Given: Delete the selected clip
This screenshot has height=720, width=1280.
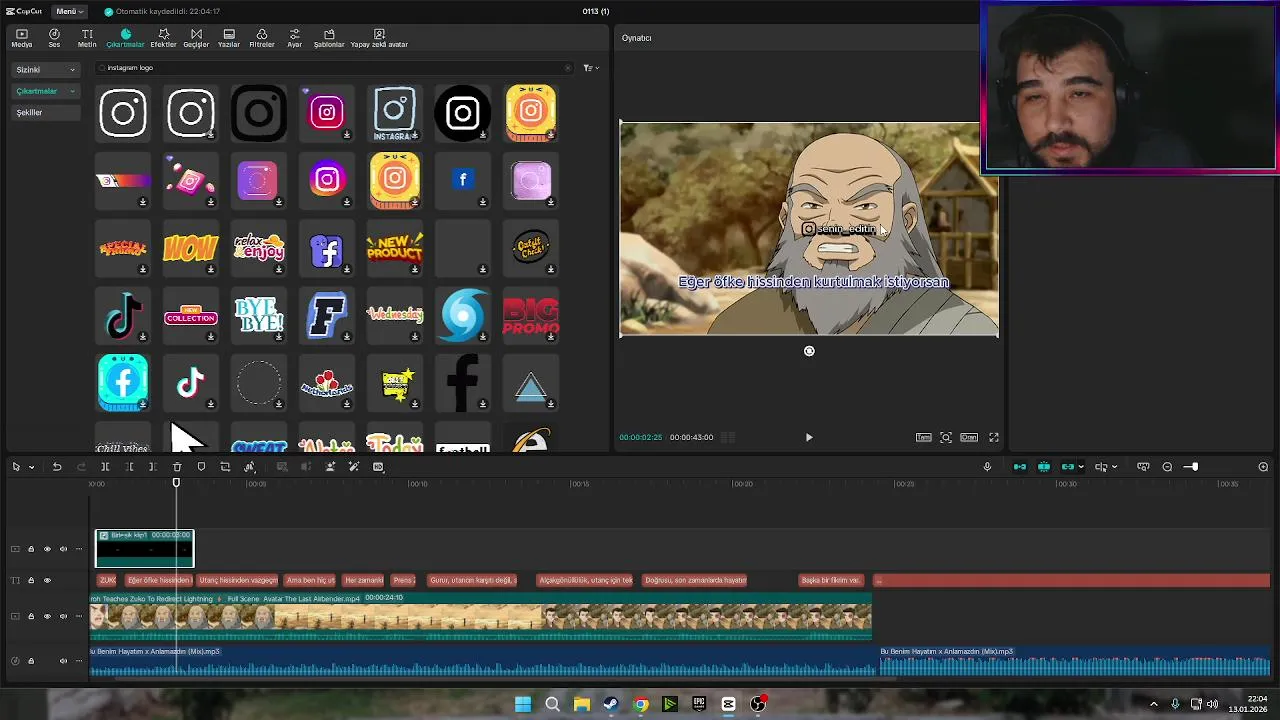Looking at the screenshot, I should coord(177,467).
